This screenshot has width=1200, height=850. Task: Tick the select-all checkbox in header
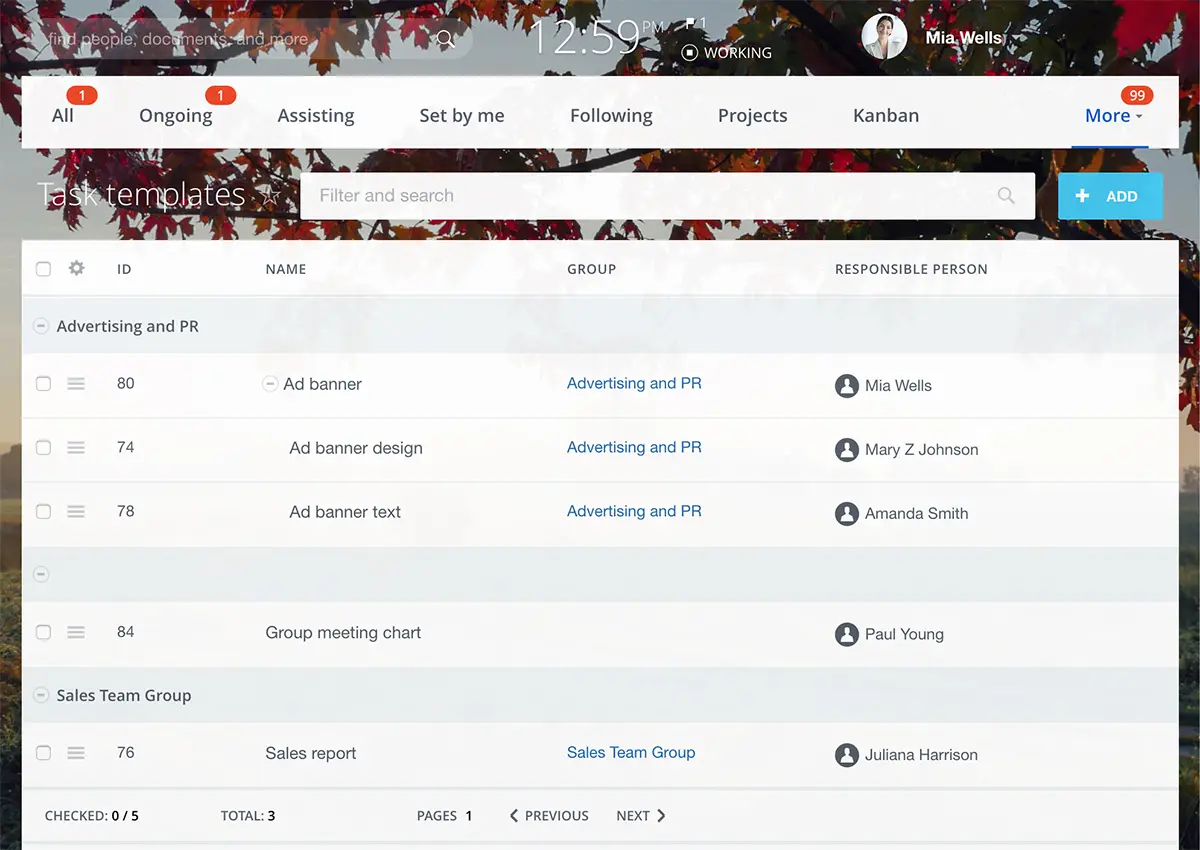43,269
